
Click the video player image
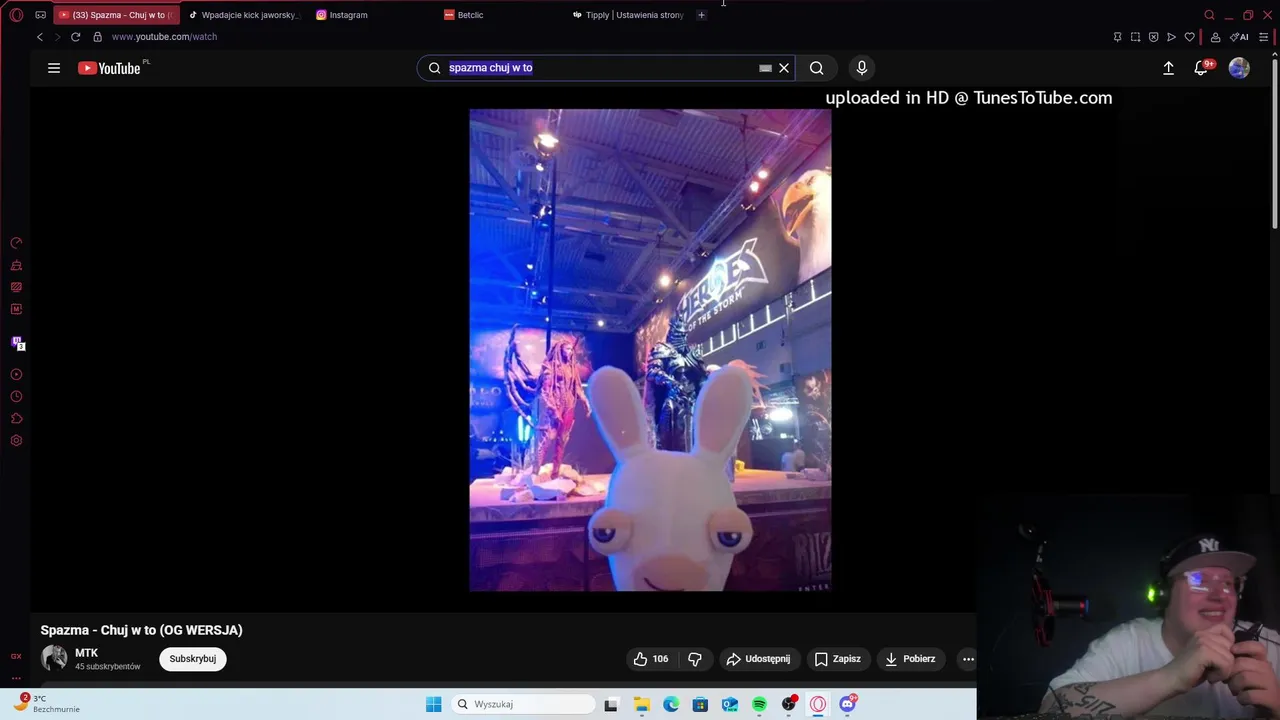[x=650, y=350]
